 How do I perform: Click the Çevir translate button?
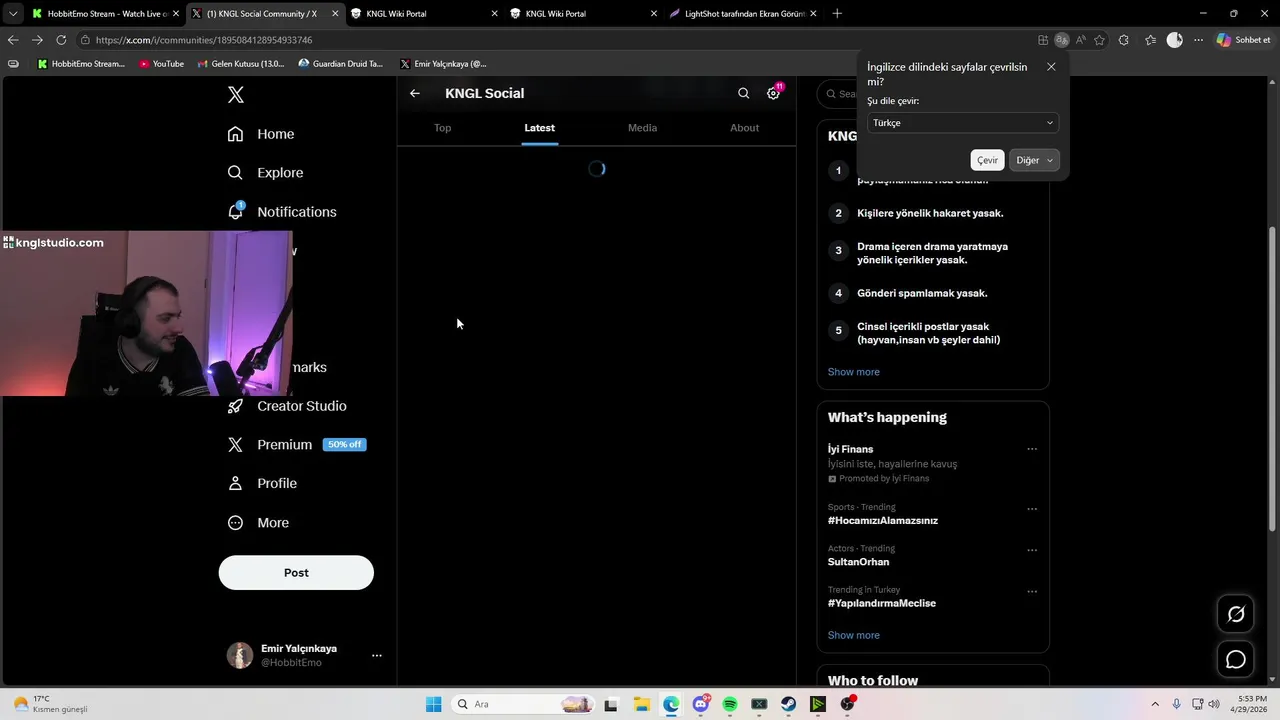[x=987, y=160]
